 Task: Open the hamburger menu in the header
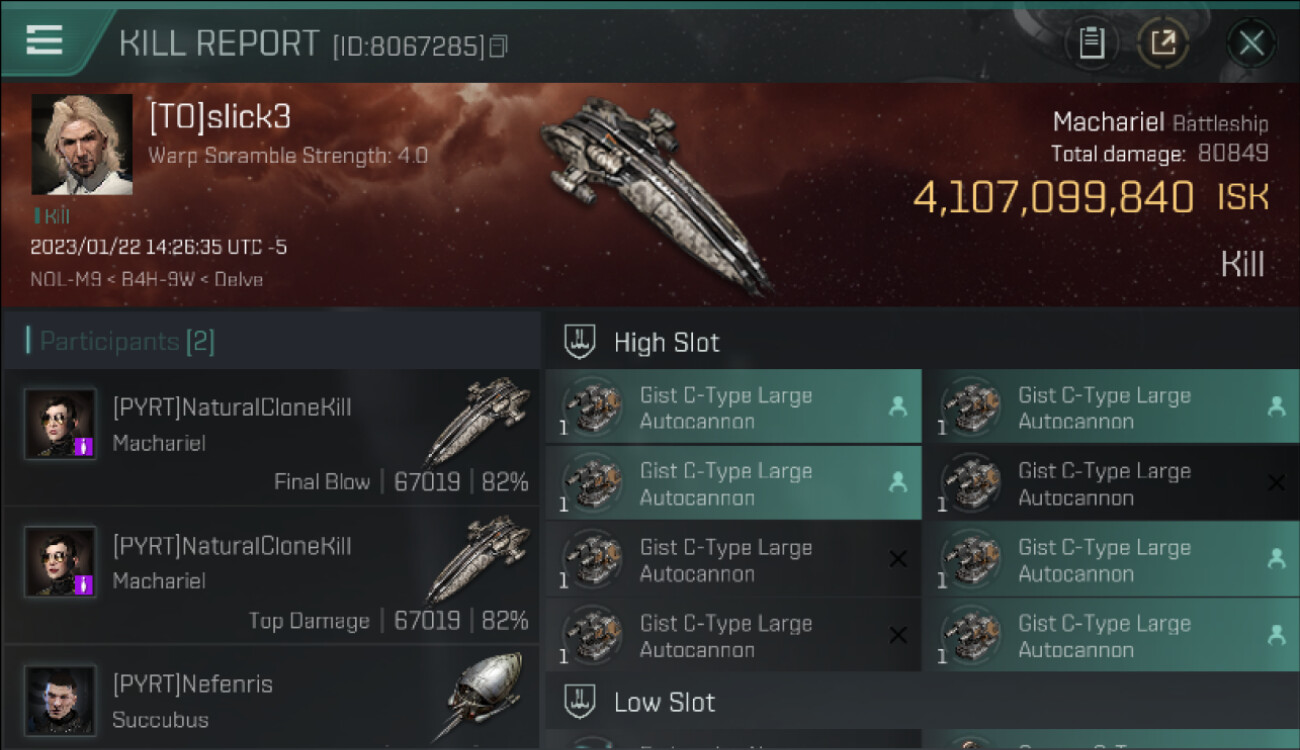click(44, 40)
